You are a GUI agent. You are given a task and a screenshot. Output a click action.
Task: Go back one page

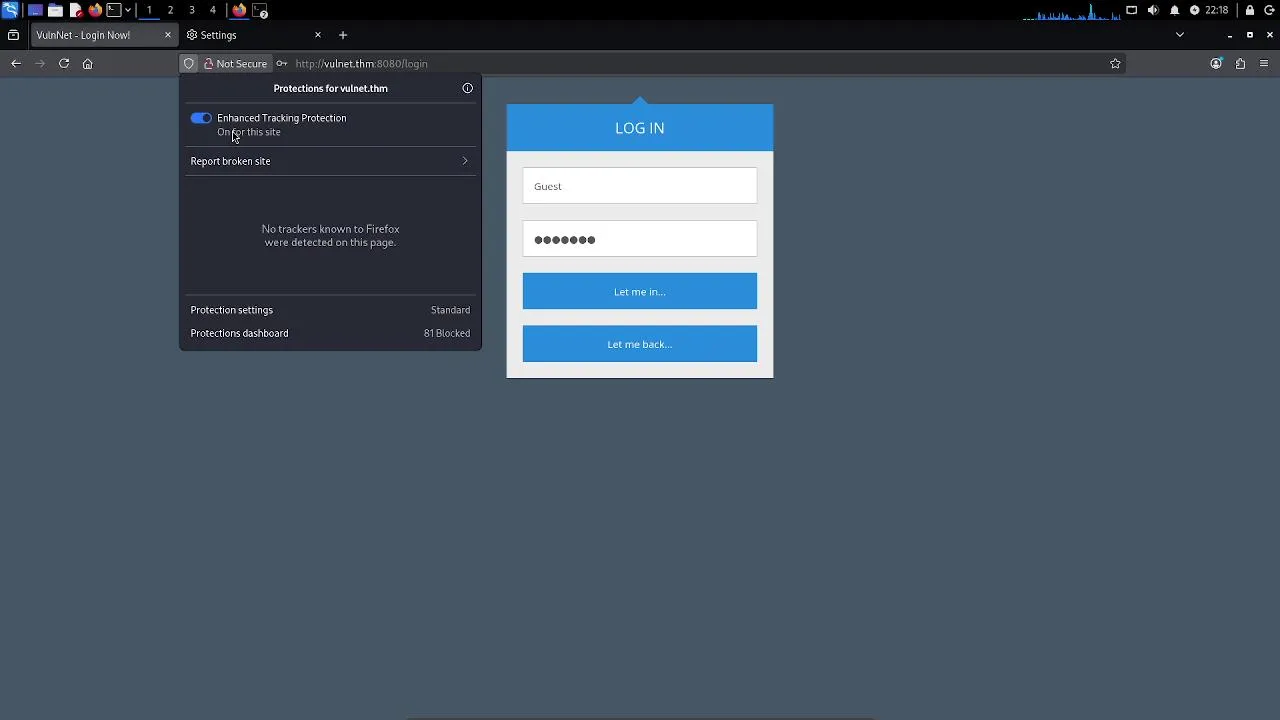coord(16,63)
